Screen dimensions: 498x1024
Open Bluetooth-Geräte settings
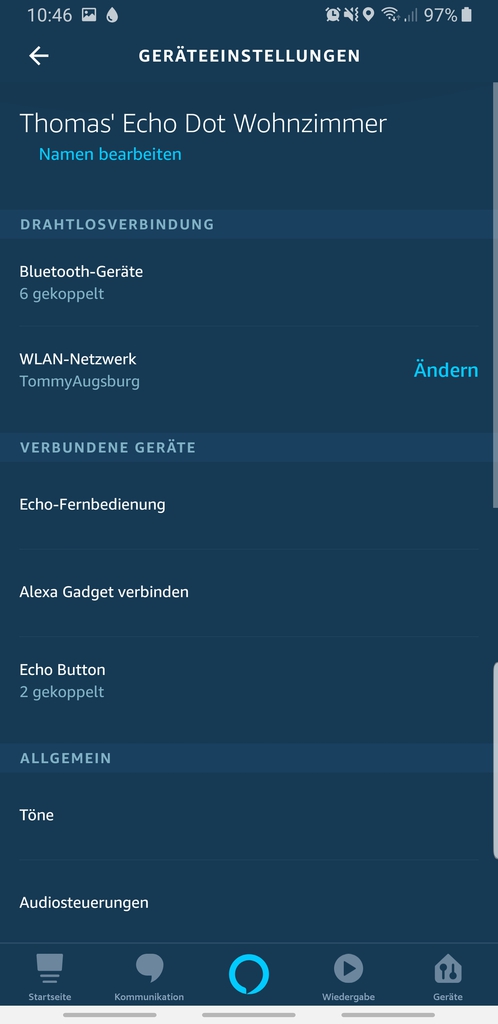(x=249, y=282)
